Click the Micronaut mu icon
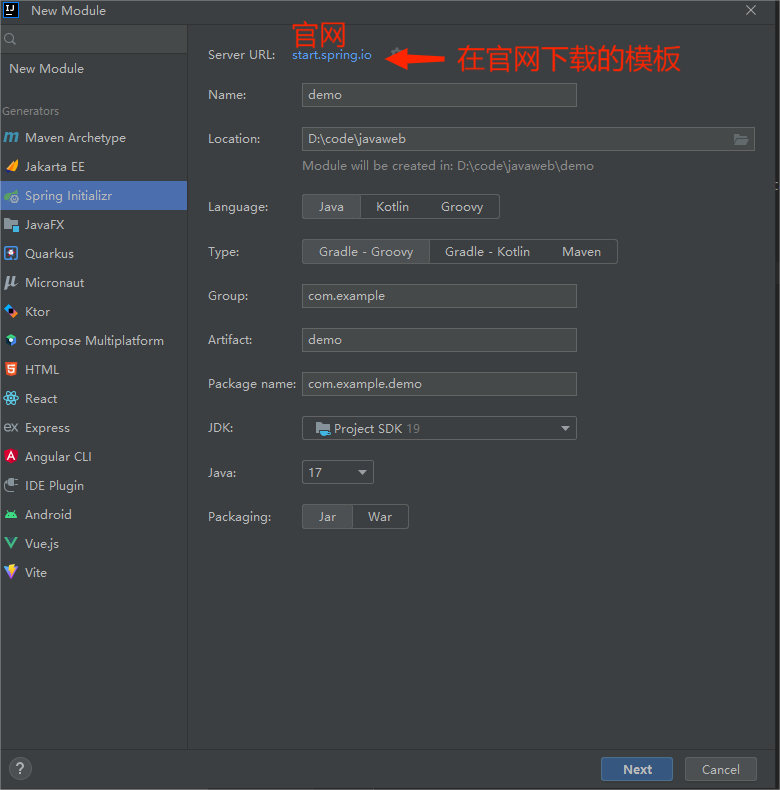The width and height of the screenshot is (780, 790). click(x=11, y=282)
